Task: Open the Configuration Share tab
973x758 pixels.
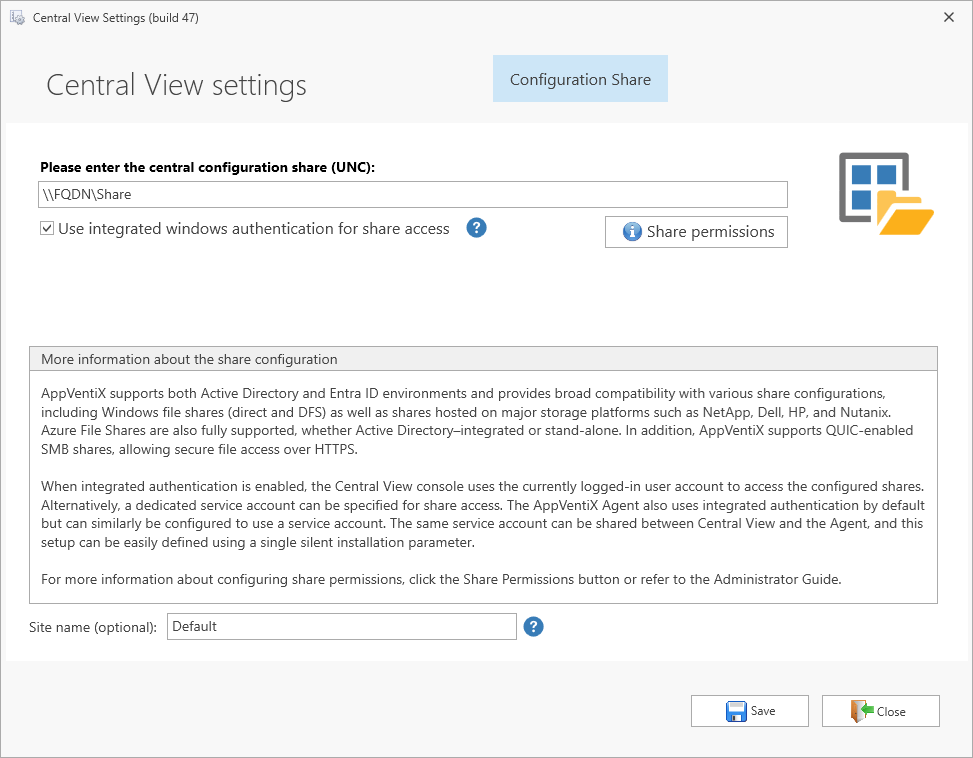Action: pyautogui.click(x=580, y=79)
